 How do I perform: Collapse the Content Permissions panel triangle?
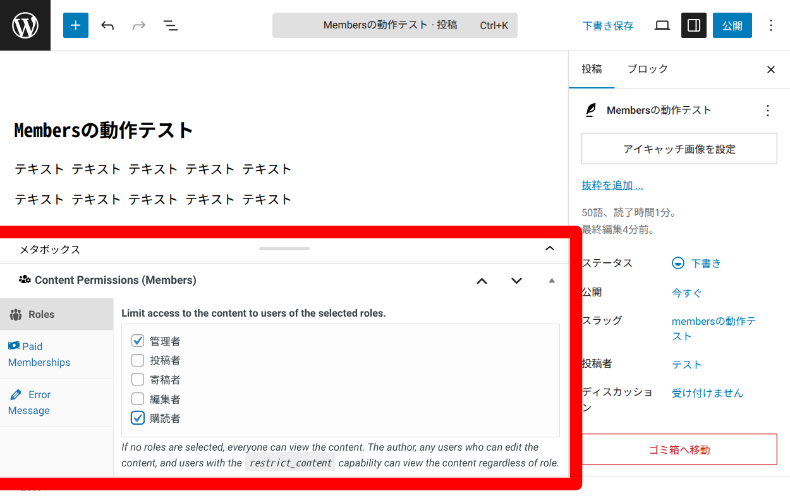click(552, 281)
